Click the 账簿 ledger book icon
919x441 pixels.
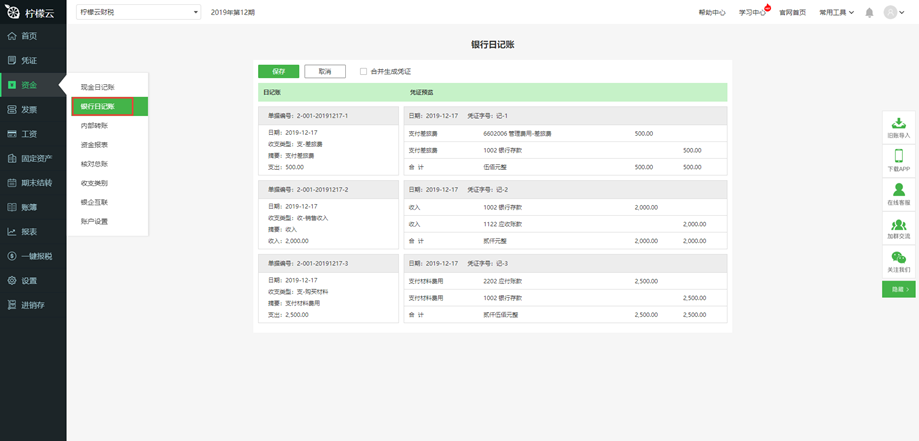(12, 207)
